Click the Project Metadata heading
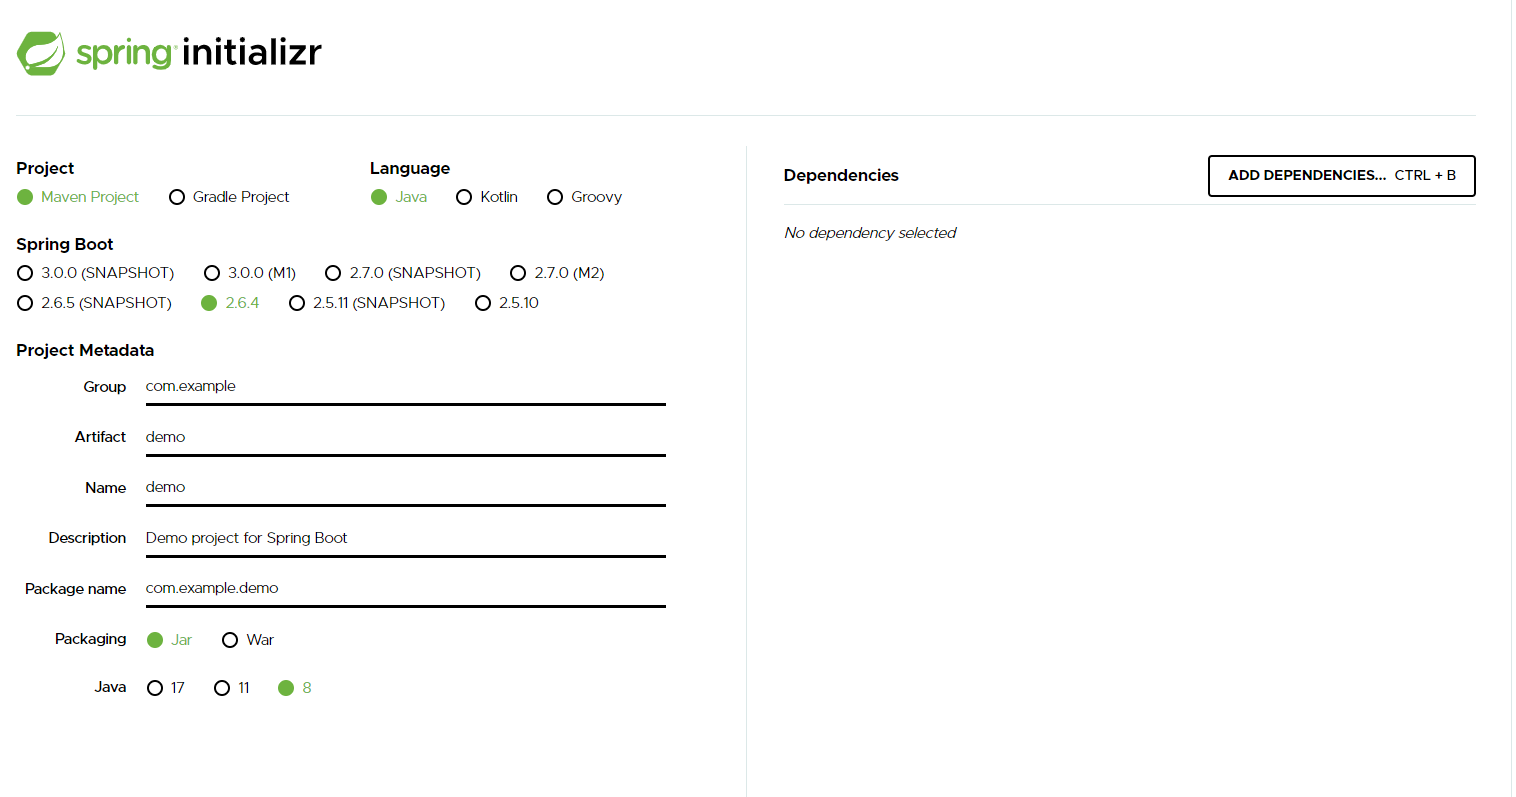This screenshot has height=797, width=1516. [85, 350]
